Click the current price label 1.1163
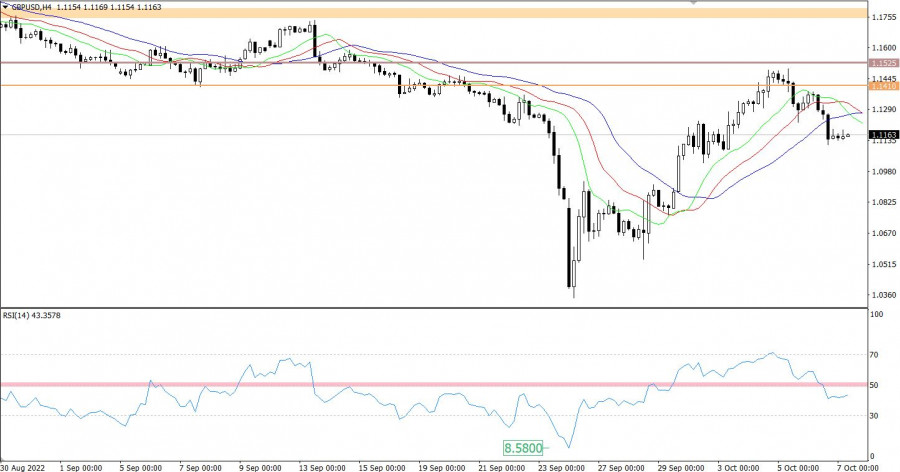900x472 pixels. click(x=882, y=135)
